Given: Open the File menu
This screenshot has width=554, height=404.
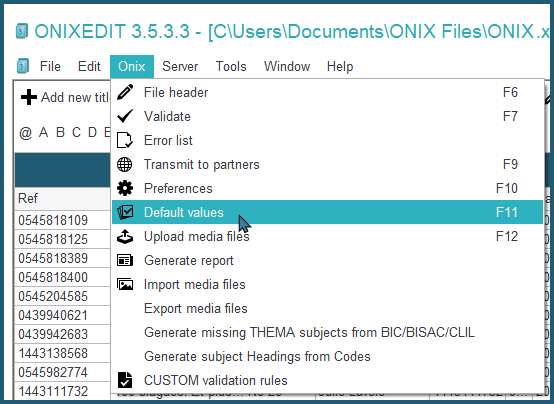Looking at the screenshot, I should point(50,66).
